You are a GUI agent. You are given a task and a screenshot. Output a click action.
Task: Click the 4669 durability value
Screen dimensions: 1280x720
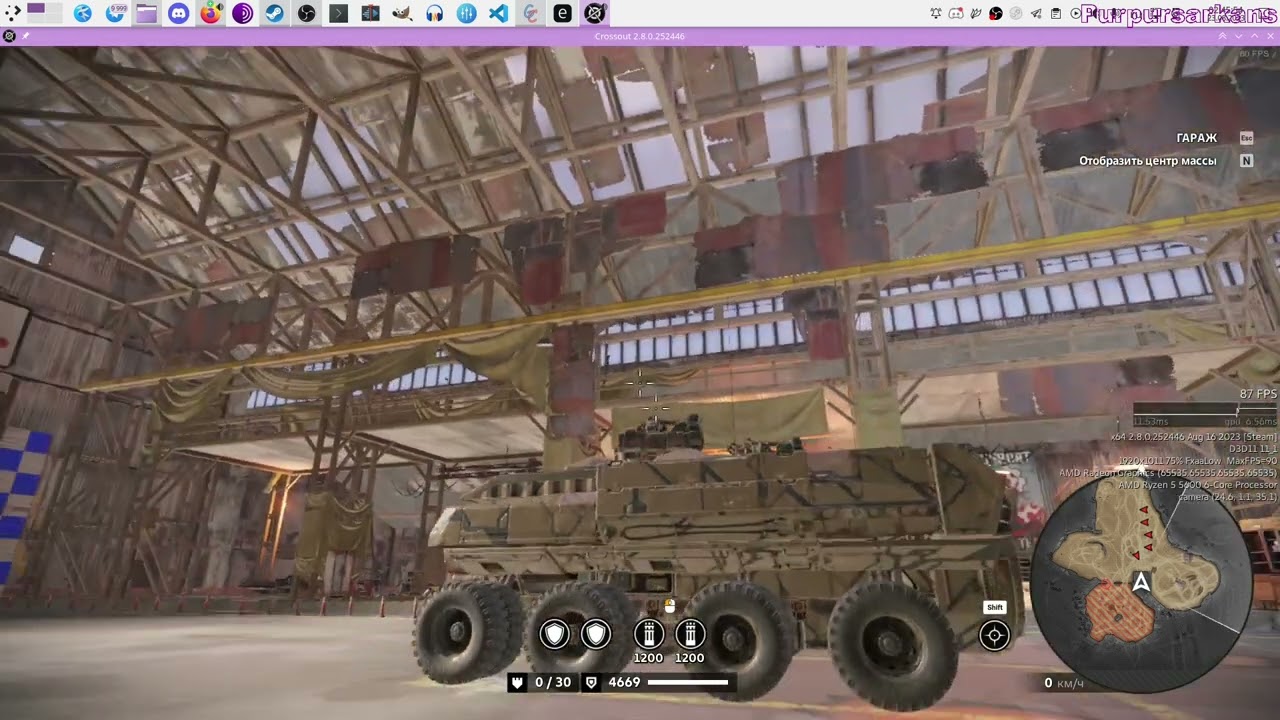coord(624,682)
